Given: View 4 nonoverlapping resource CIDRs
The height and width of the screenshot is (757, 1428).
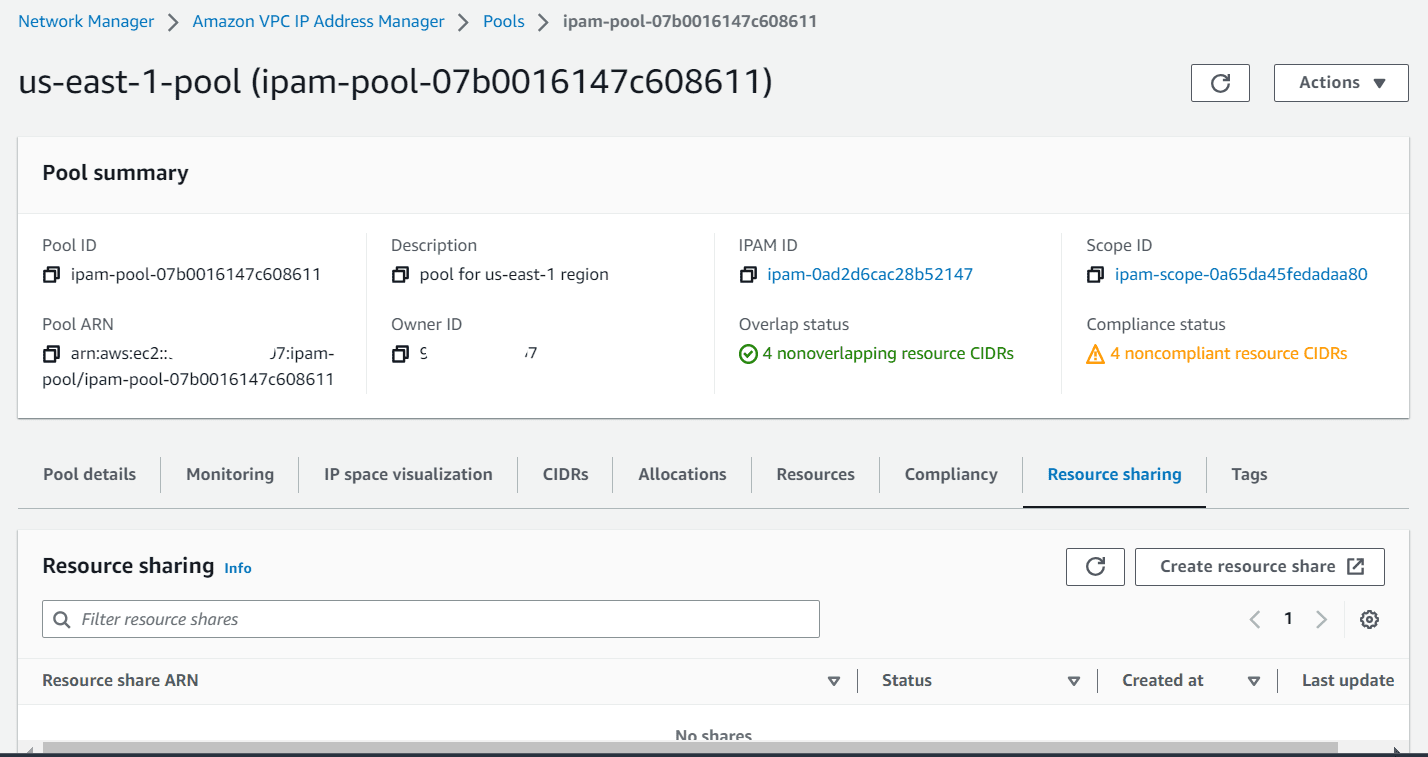Looking at the screenshot, I should point(888,354).
